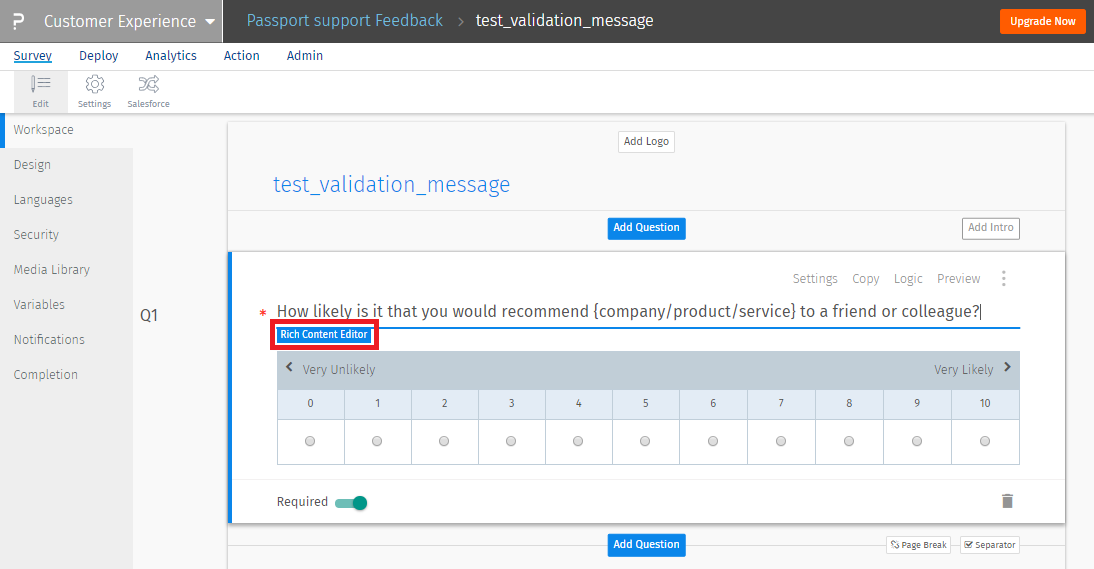
Task: Click the right arrow beside Very Likely
Action: (1007, 367)
